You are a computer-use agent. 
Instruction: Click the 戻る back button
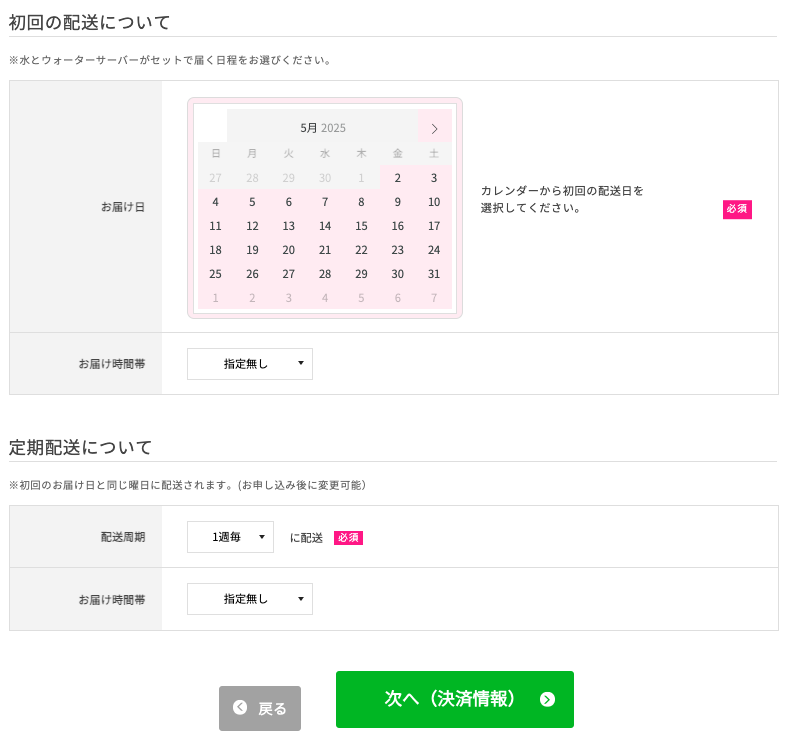tap(260, 708)
